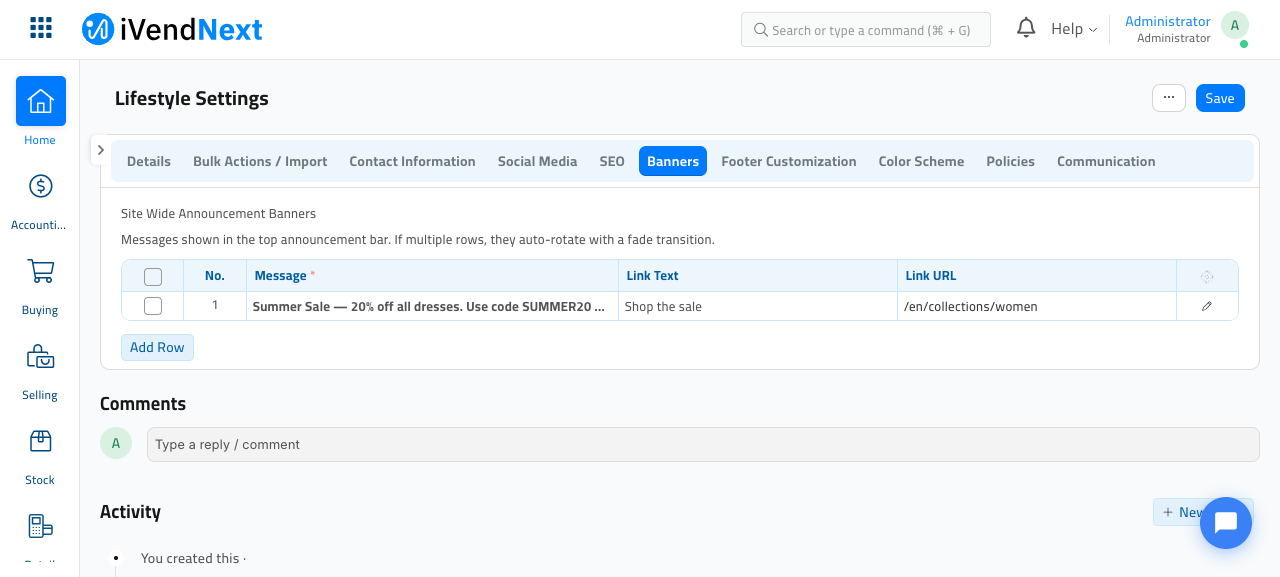
Task: Switch to the Color Scheme tab
Action: point(921,161)
